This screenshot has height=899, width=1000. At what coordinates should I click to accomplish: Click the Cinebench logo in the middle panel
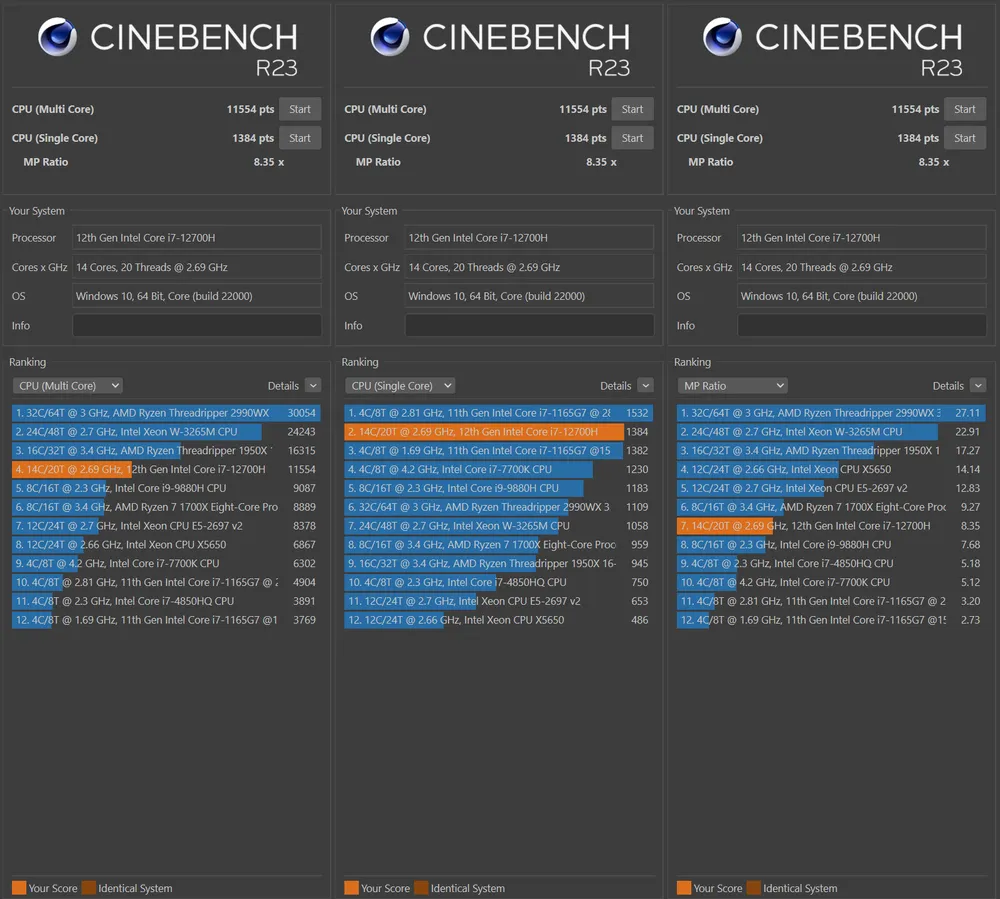point(390,38)
